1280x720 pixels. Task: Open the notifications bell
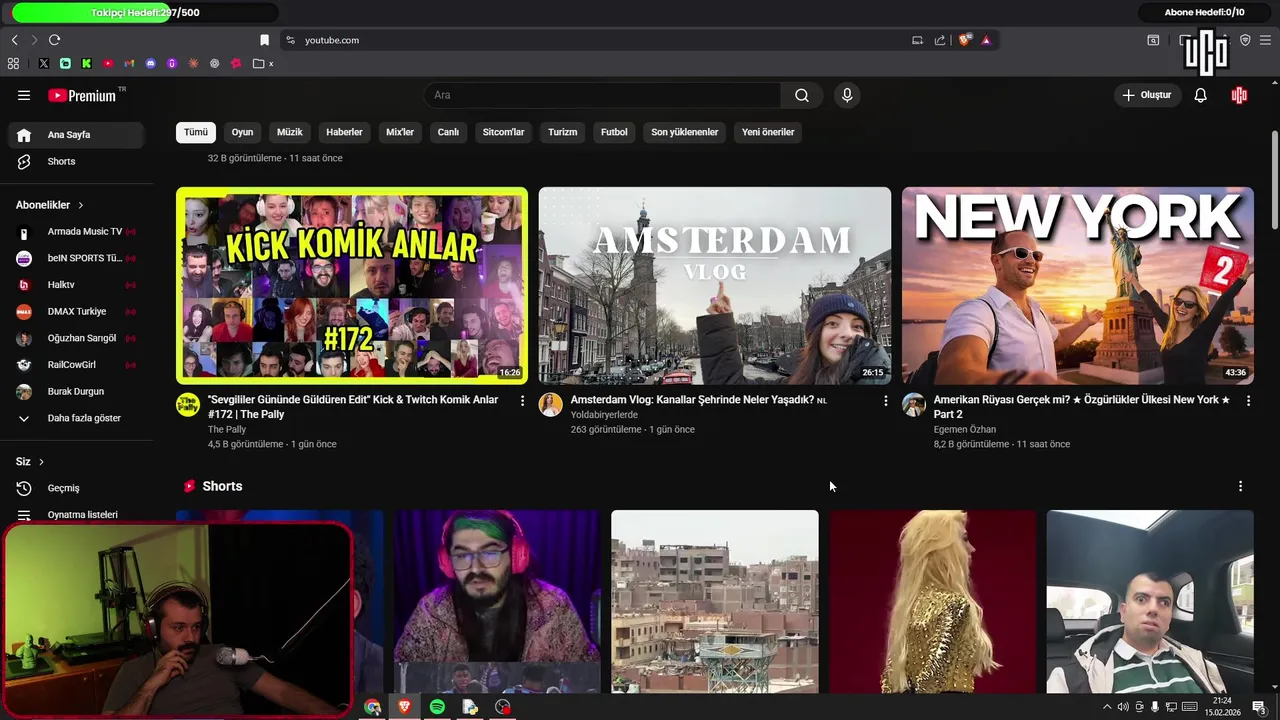tap(1200, 95)
